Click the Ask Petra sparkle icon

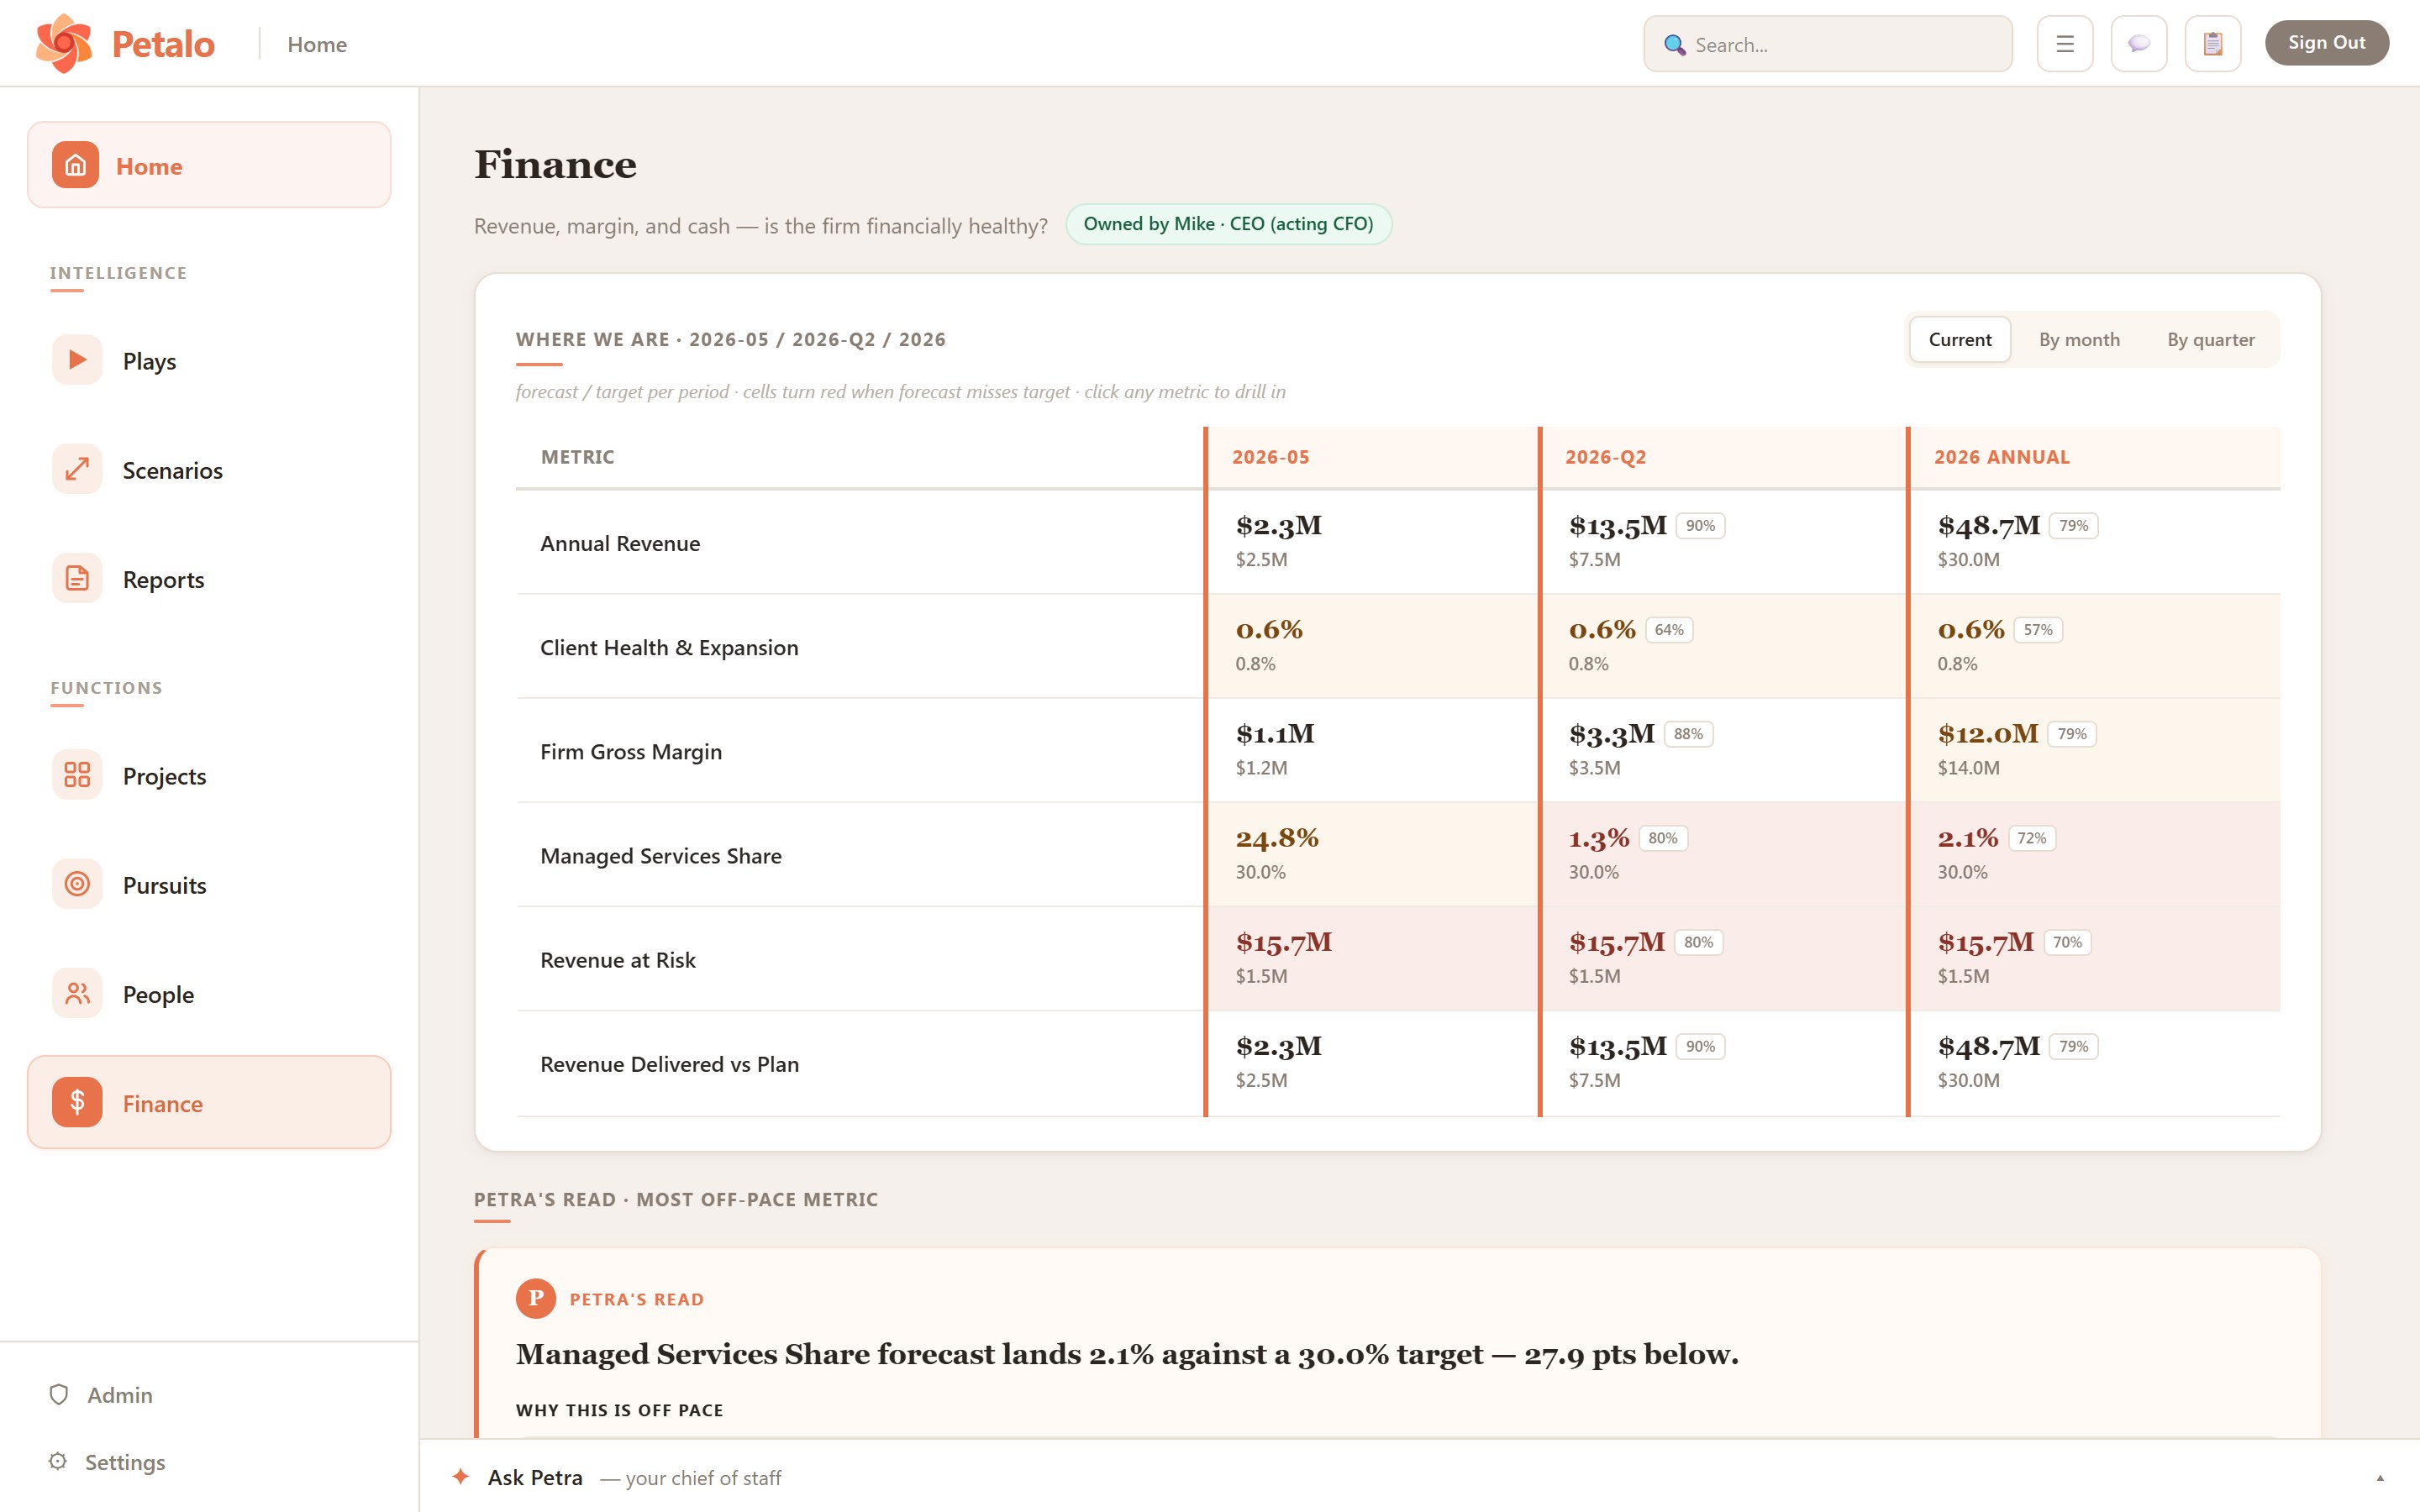(461, 1476)
